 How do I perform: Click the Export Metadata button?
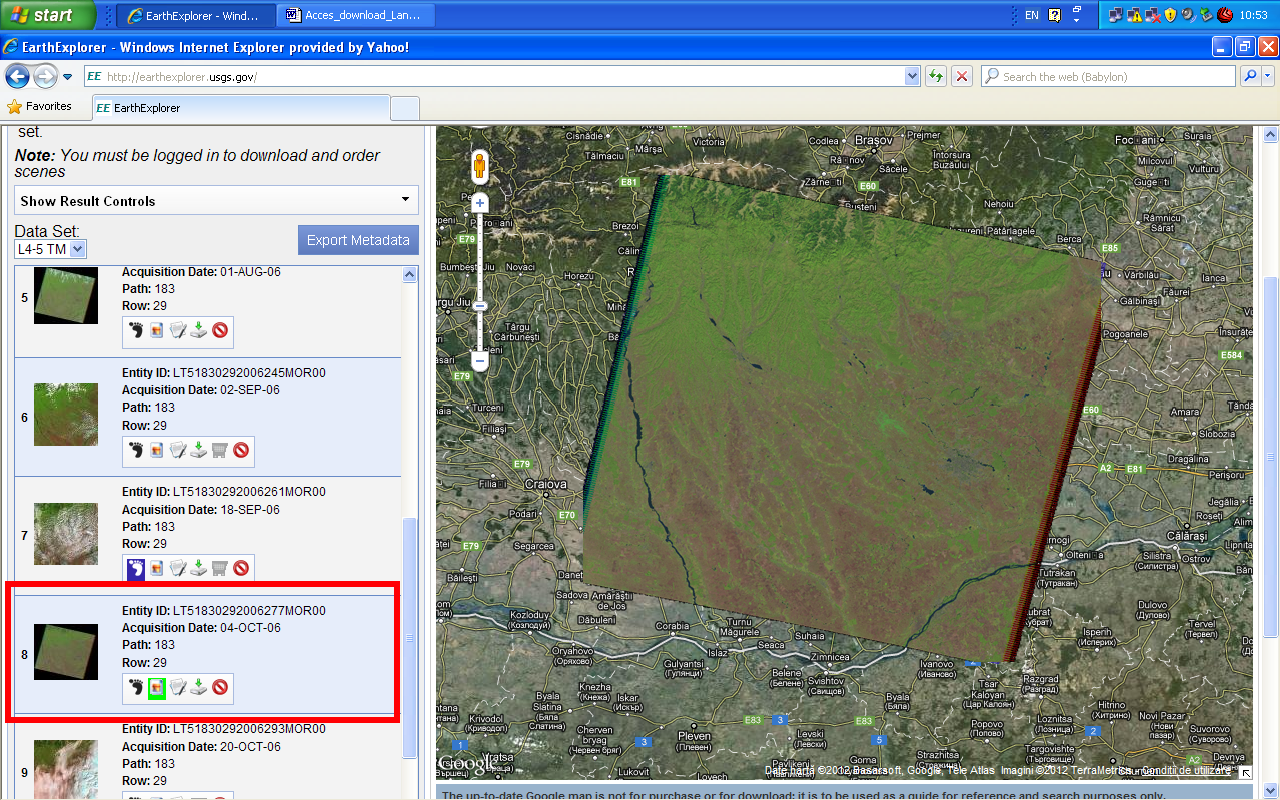tap(358, 240)
